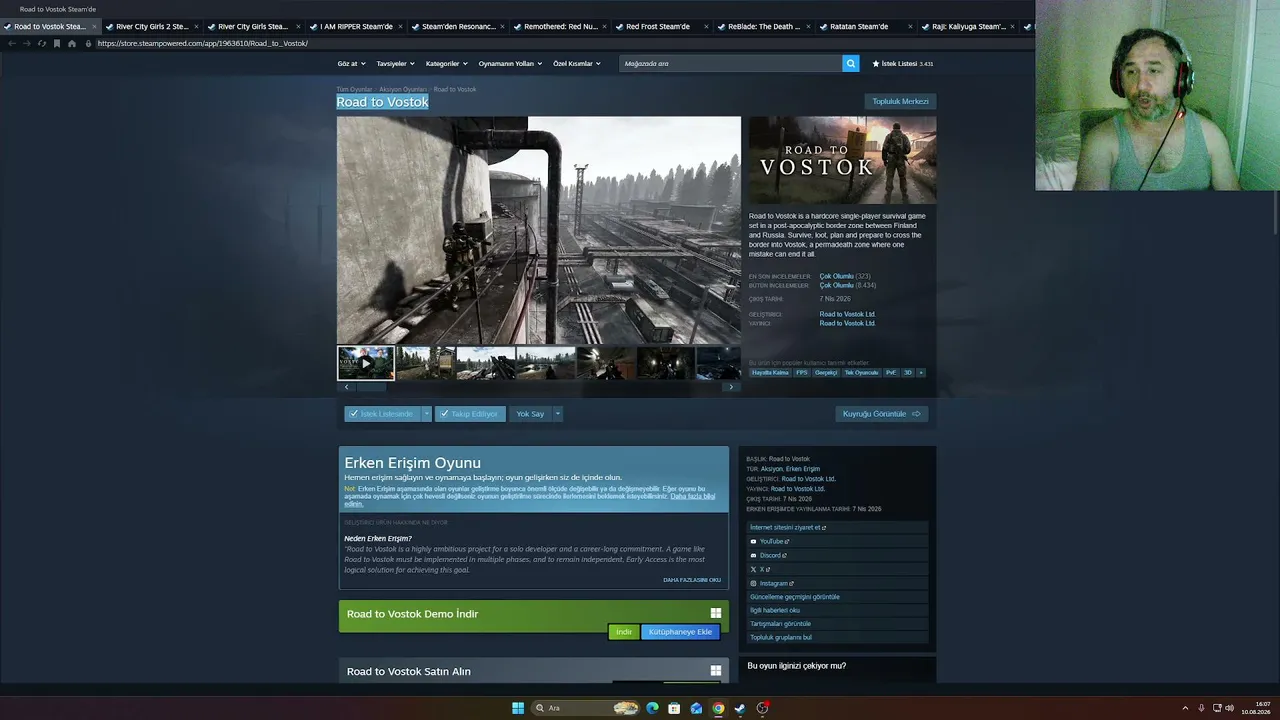
Task: Close the Red Frost tab
Action: (706, 27)
